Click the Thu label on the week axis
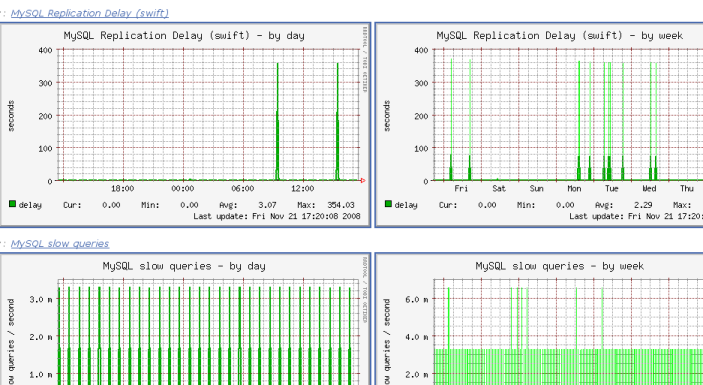This screenshot has width=703, height=385. tap(687, 189)
